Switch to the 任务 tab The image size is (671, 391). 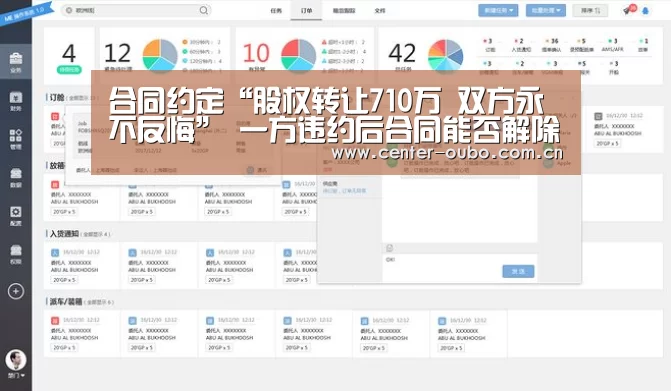coord(276,11)
